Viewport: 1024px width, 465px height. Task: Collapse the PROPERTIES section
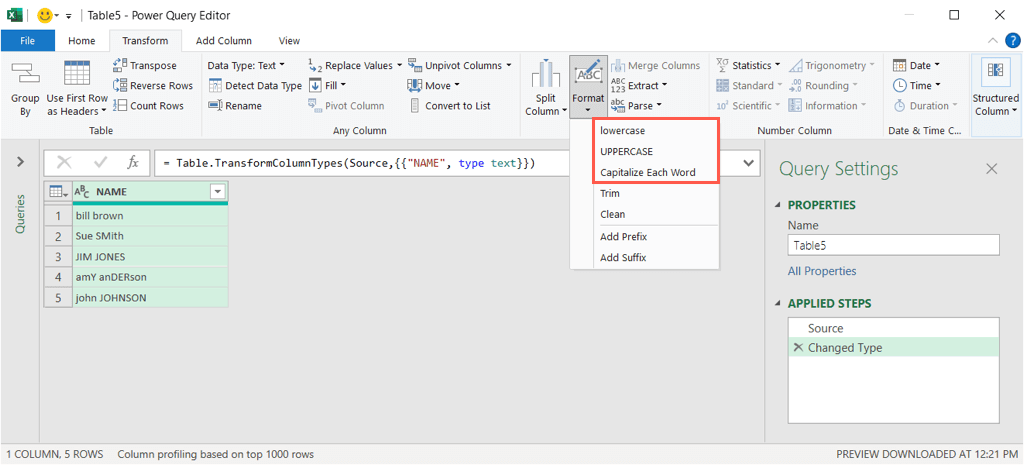(x=778, y=205)
